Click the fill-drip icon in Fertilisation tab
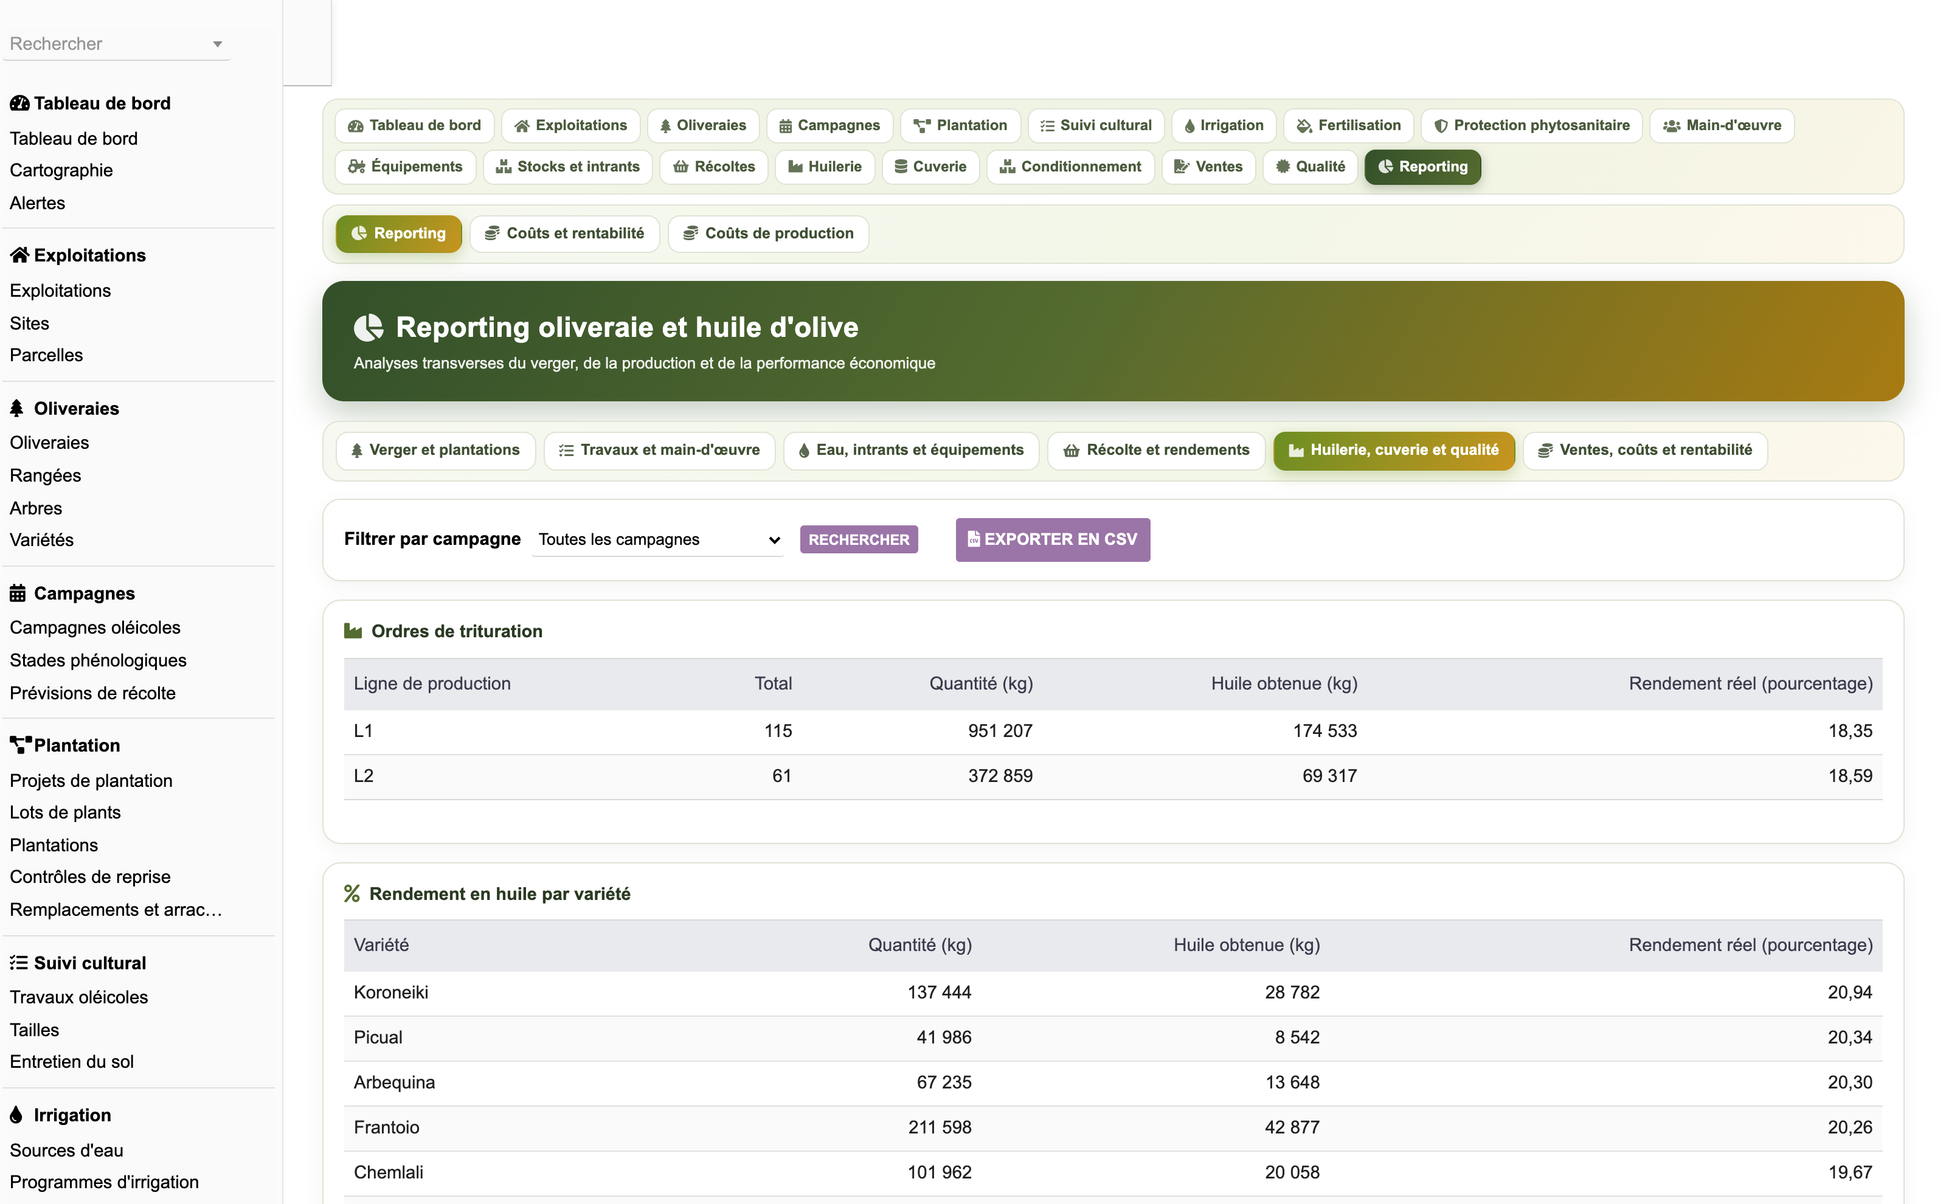 1304,126
